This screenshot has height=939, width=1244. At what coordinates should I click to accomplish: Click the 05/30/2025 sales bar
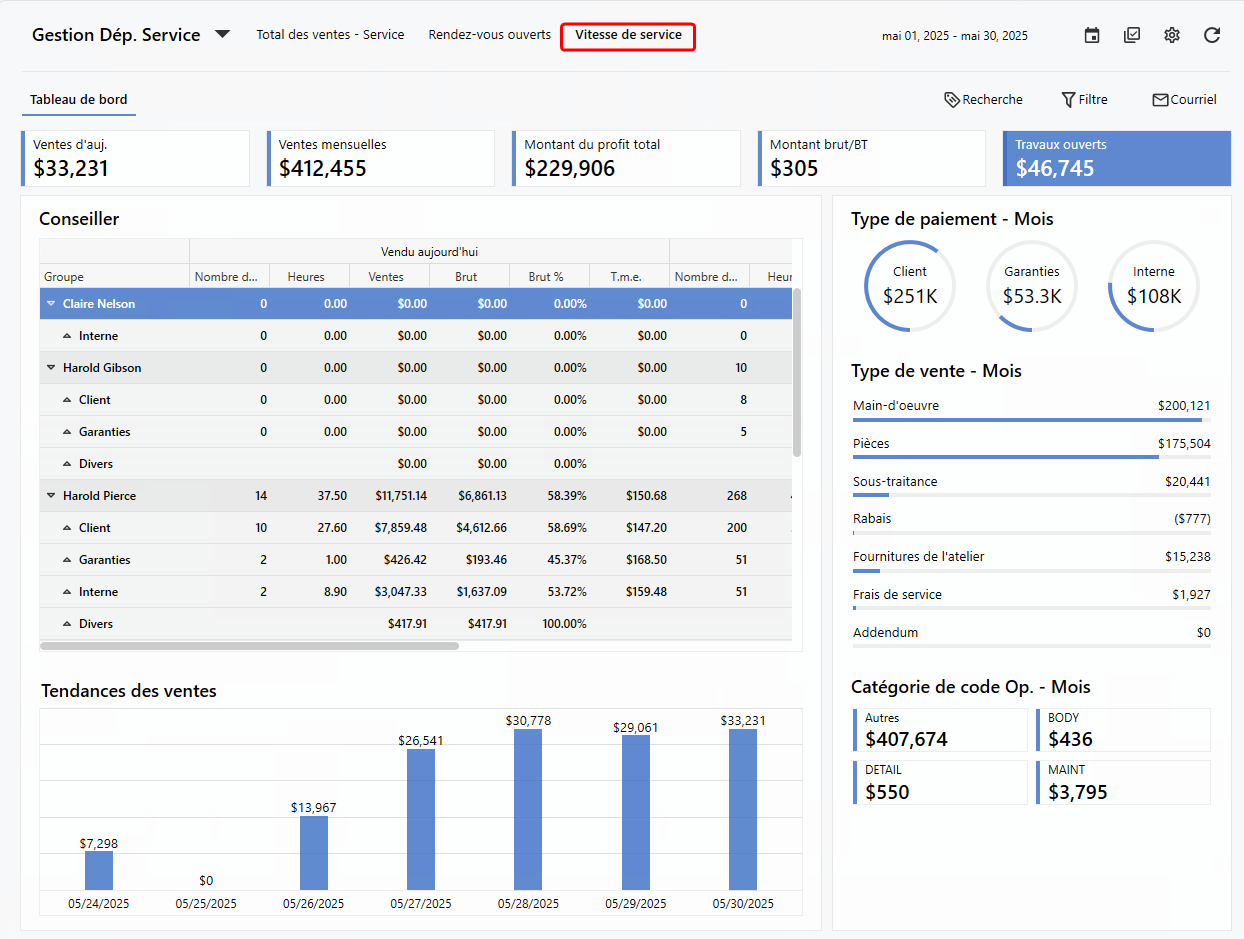click(743, 808)
